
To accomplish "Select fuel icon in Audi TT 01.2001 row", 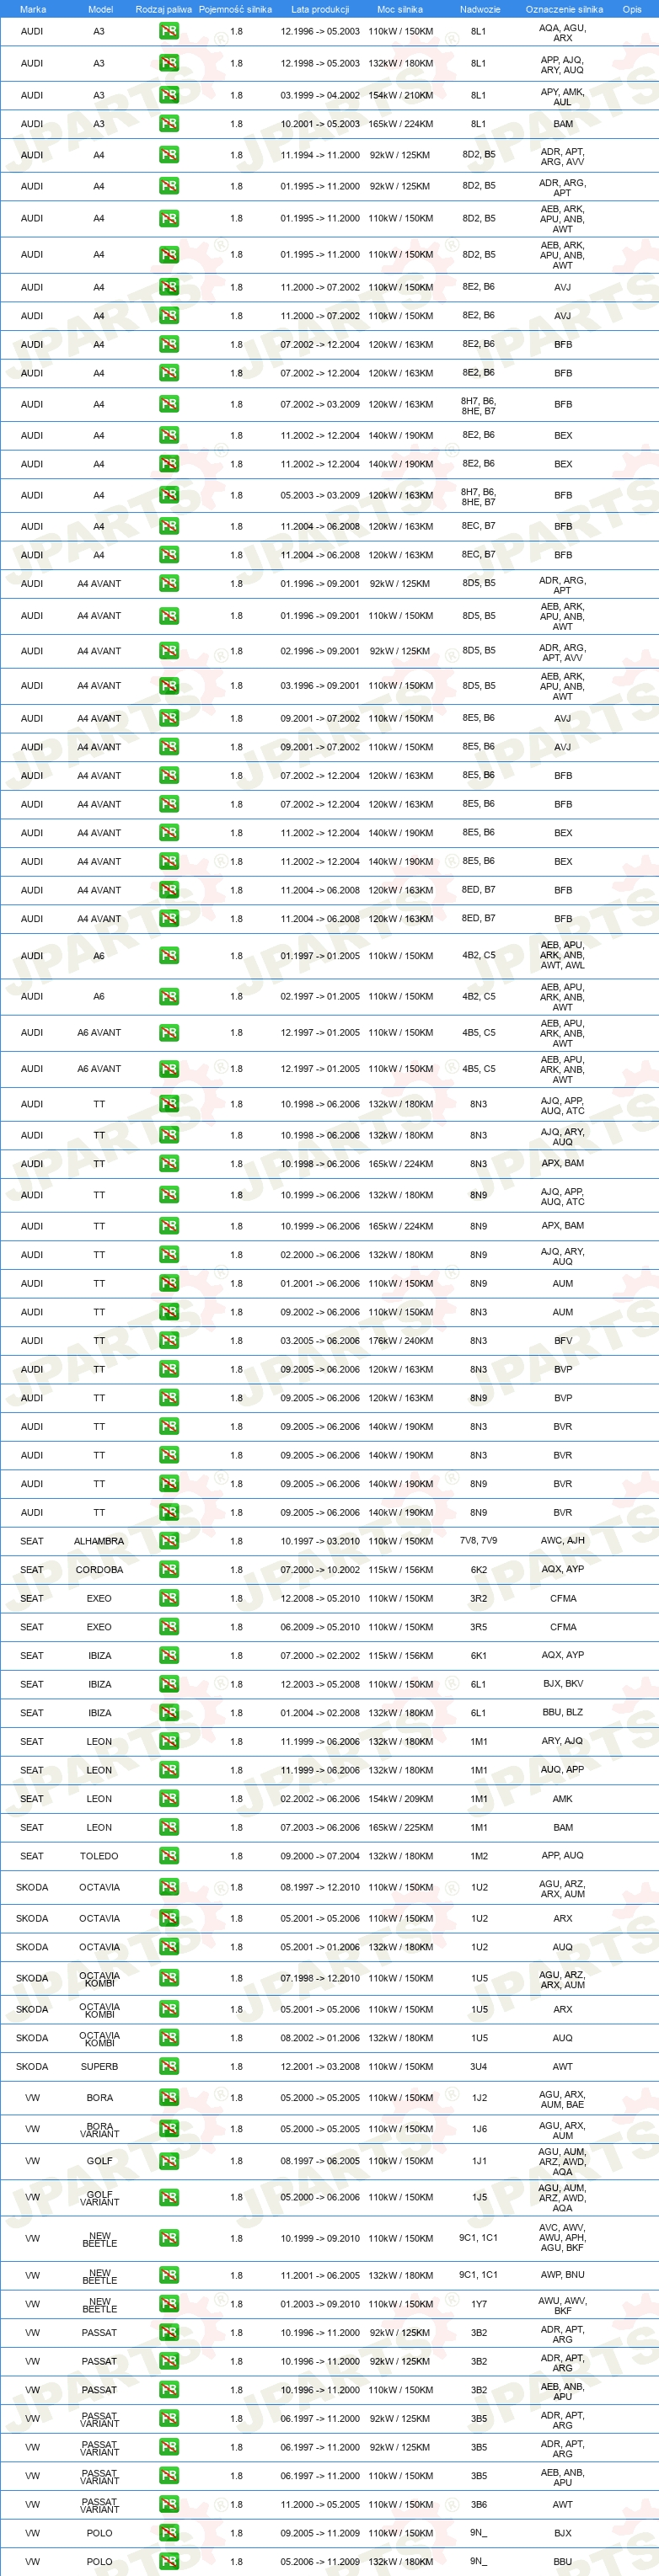I will tap(169, 1283).
